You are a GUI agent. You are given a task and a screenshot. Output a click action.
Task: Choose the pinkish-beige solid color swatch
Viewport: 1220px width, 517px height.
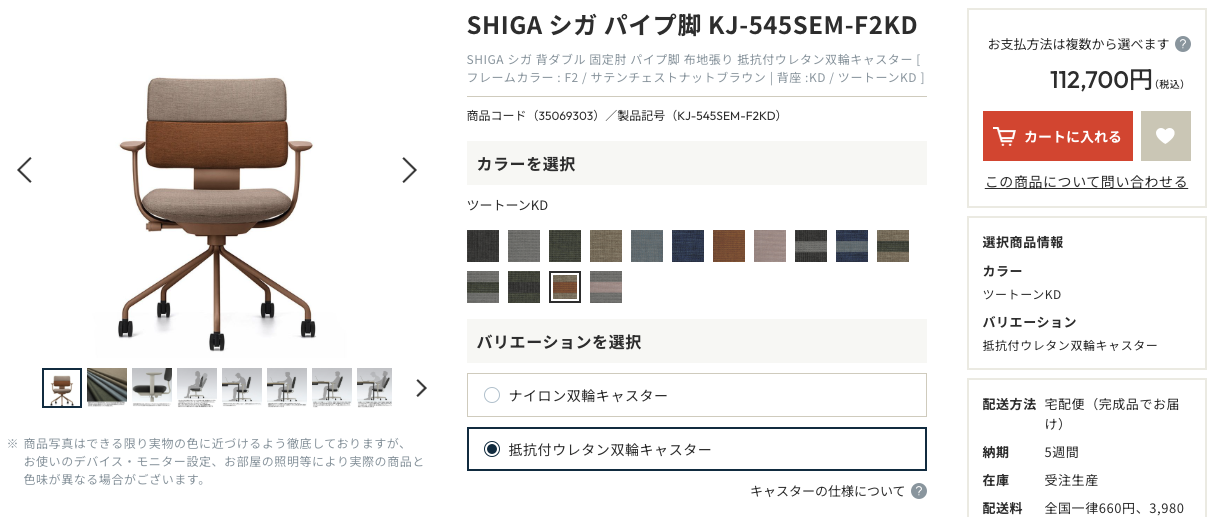(770, 246)
